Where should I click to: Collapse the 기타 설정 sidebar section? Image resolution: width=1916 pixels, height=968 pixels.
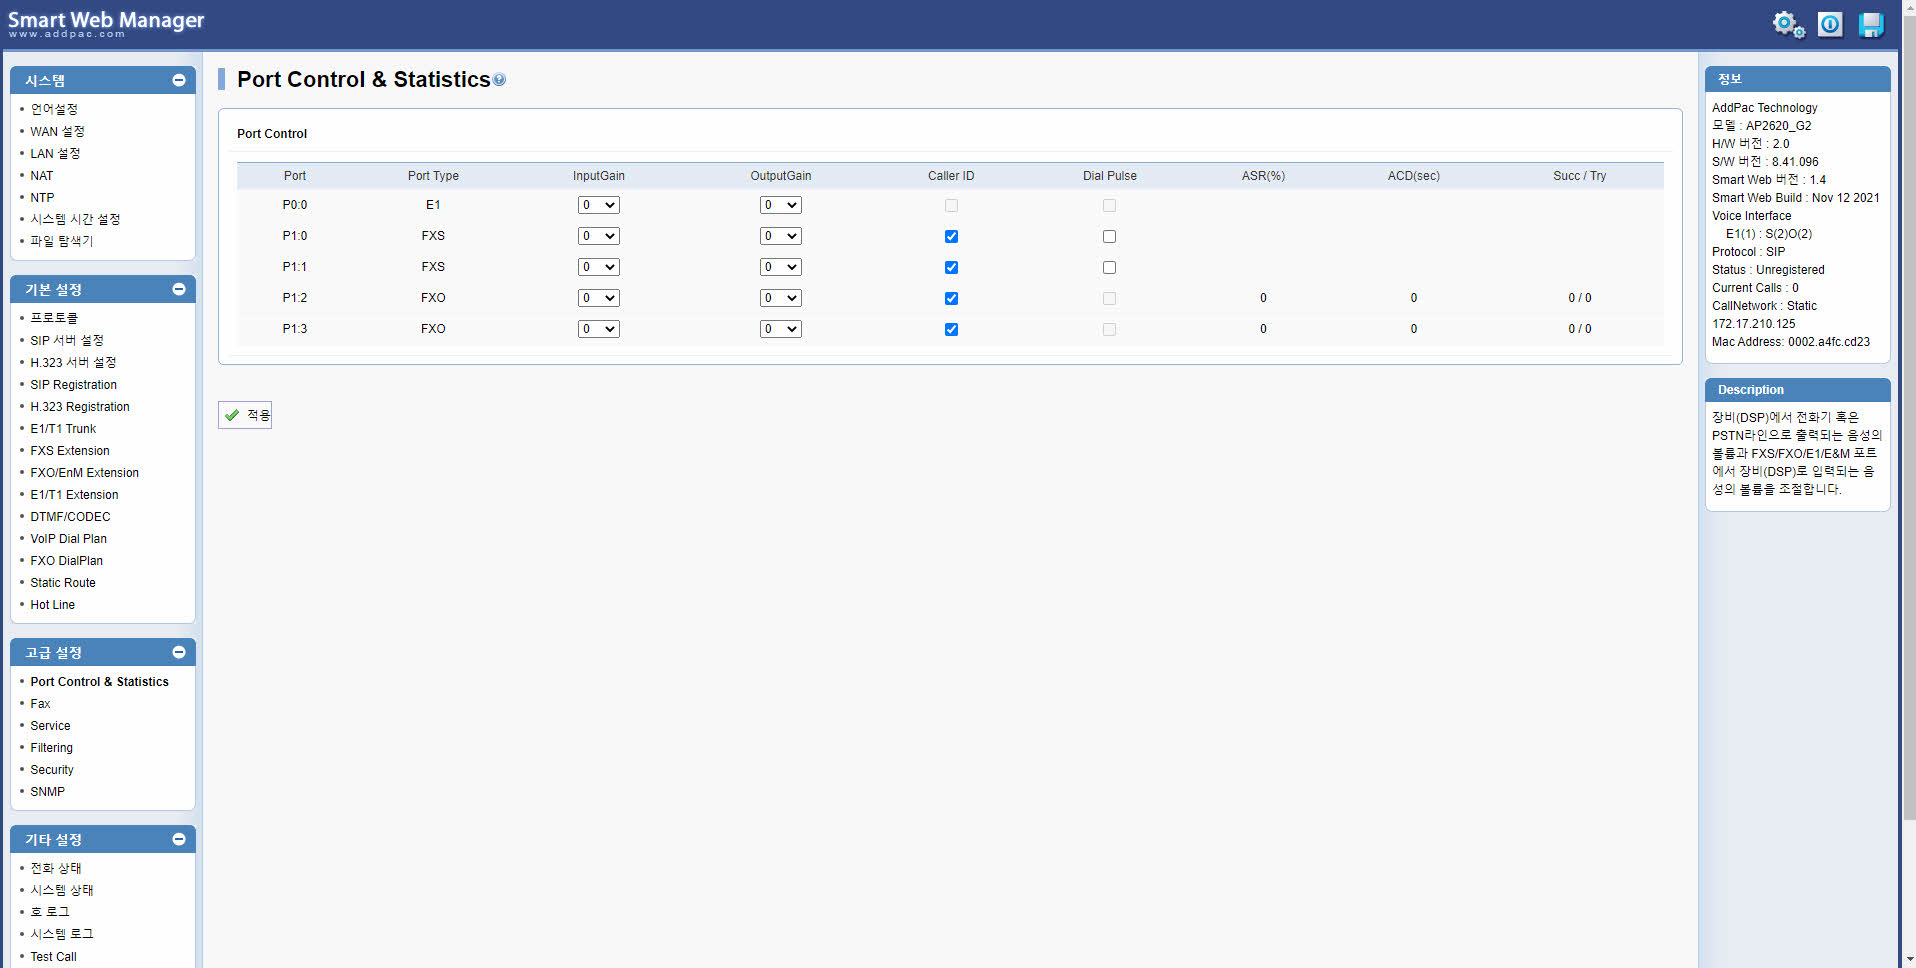coord(179,839)
